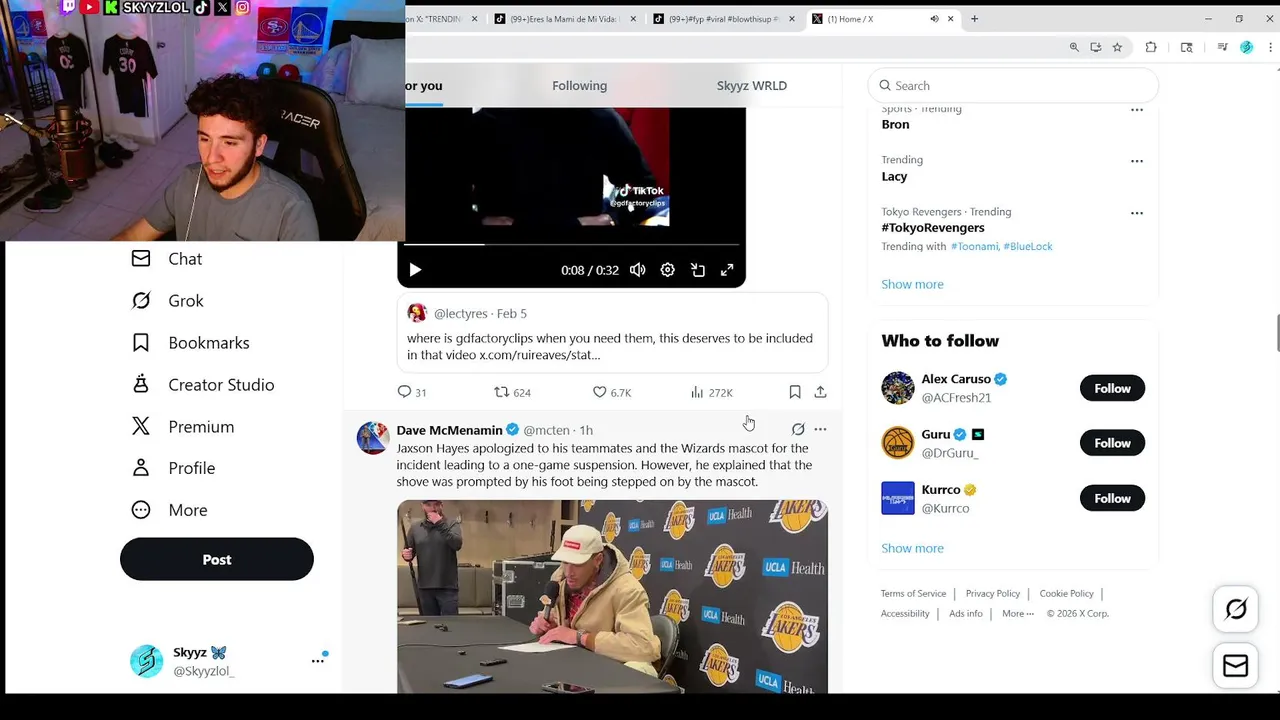1280x720 pixels.
Task: Bookmark the post with 272K views
Action: [x=795, y=392]
